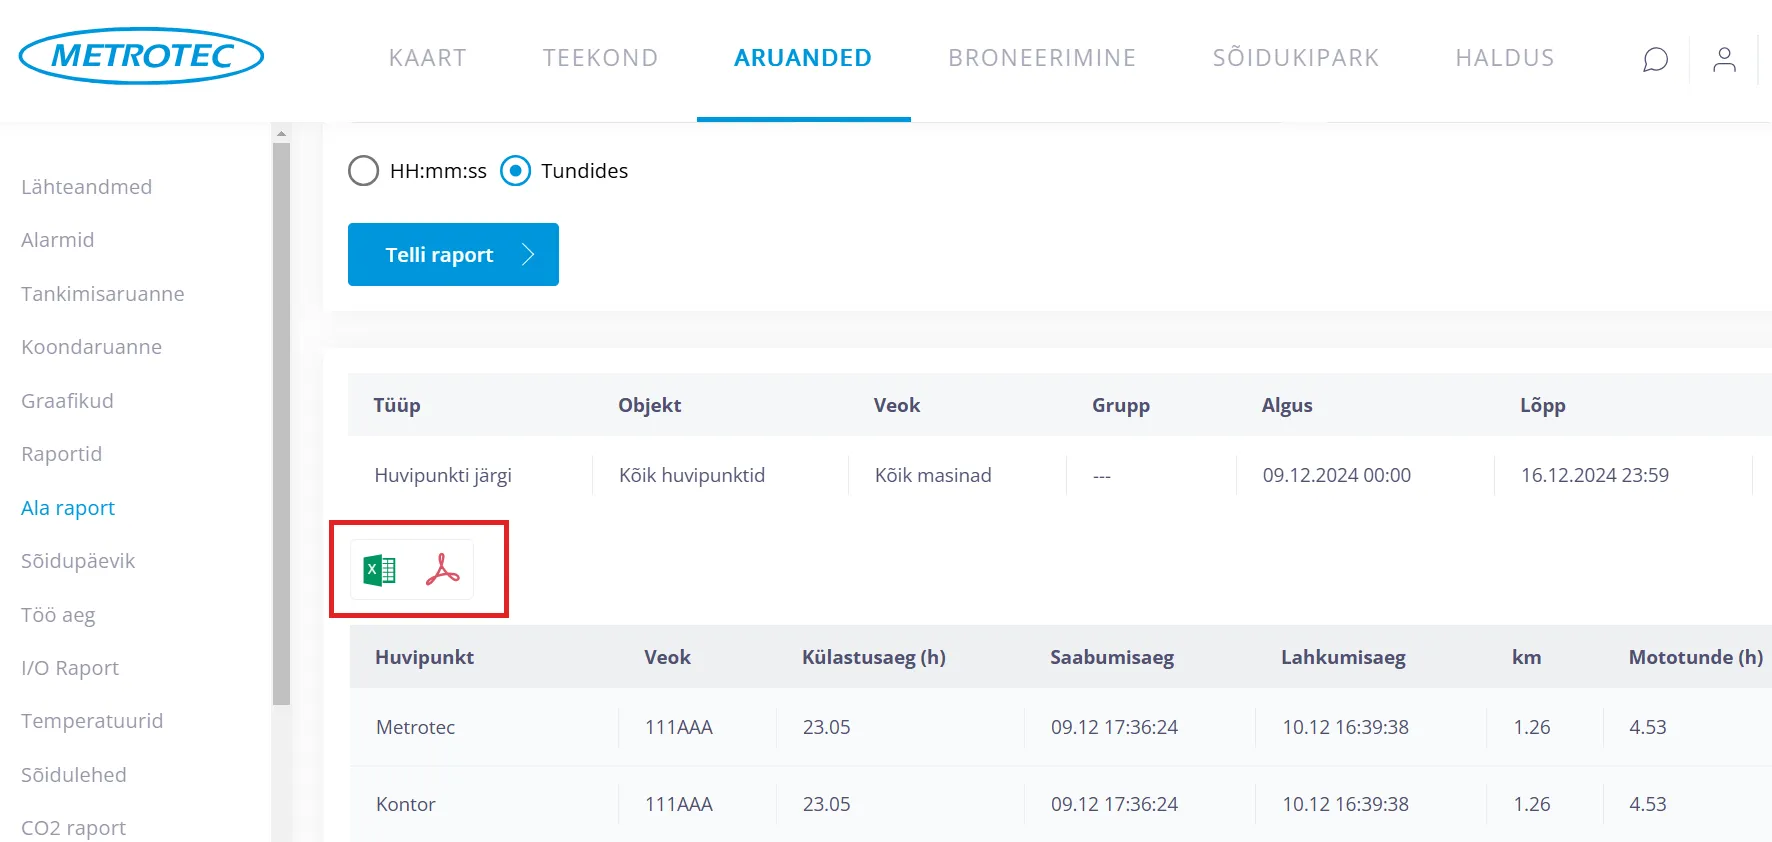The height and width of the screenshot is (842, 1772).
Task: Open the user profile icon
Action: [x=1724, y=60]
